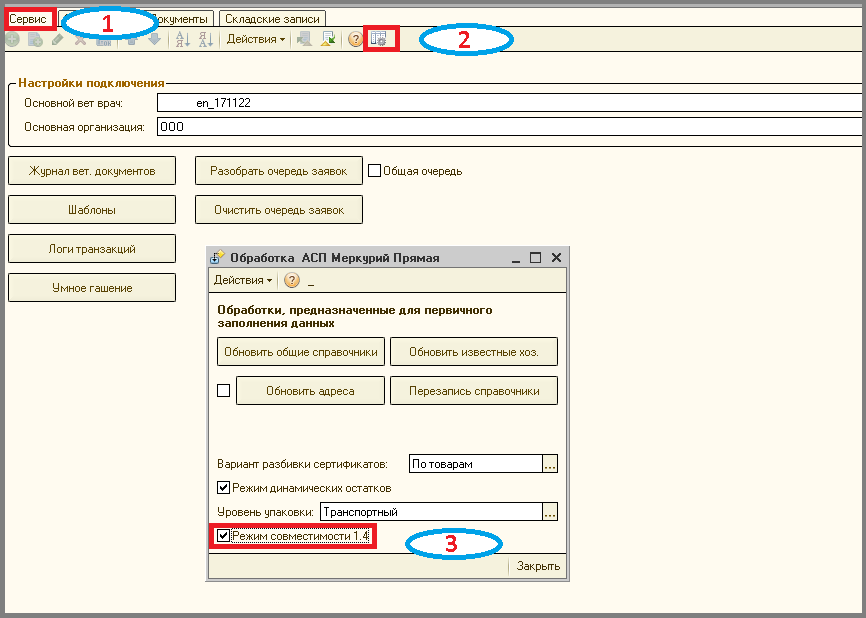Sort ascending with the А-Я icon
This screenshot has width=866, height=618.
[x=182, y=39]
